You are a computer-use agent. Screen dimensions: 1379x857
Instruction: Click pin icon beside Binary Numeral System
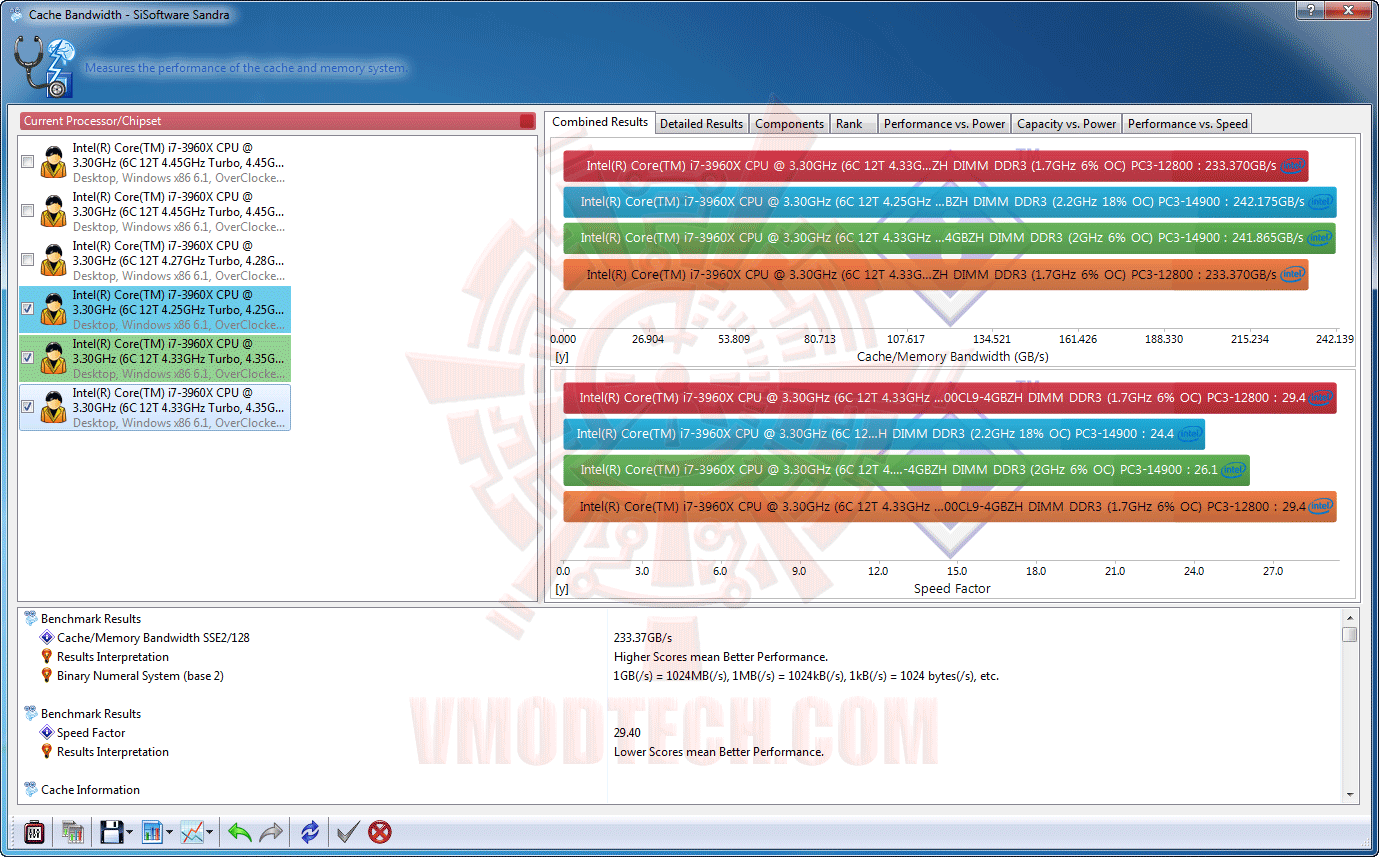pos(46,675)
